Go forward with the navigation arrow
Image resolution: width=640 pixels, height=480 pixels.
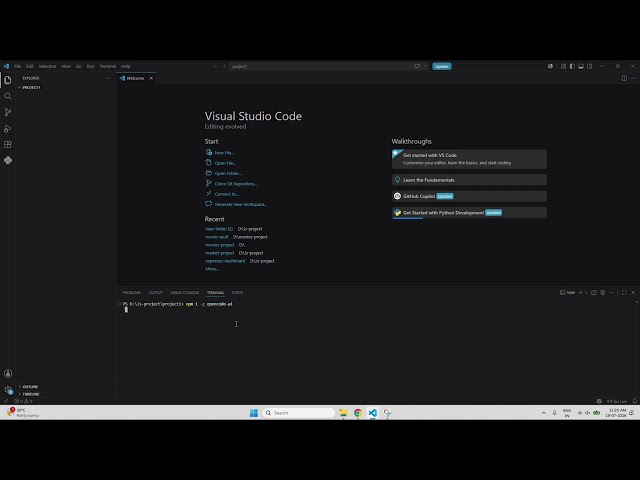coord(224,66)
